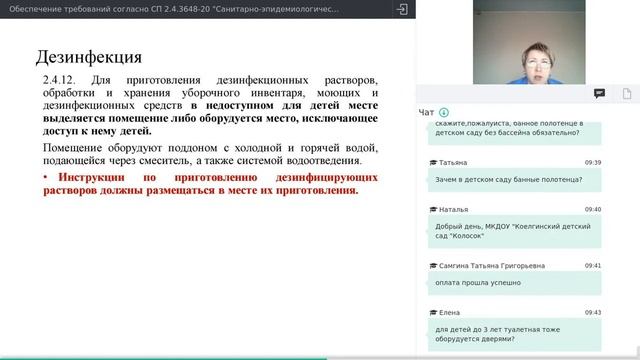Open the chat tab icon

point(599,94)
